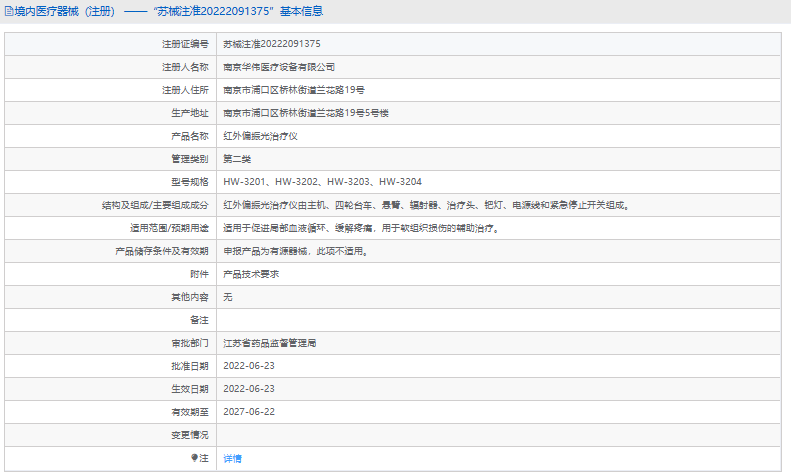The width and height of the screenshot is (791, 475).
Task: Select approval date 2022-06-23 in 批准日期 row
Action: pyautogui.click(x=249, y=366)
